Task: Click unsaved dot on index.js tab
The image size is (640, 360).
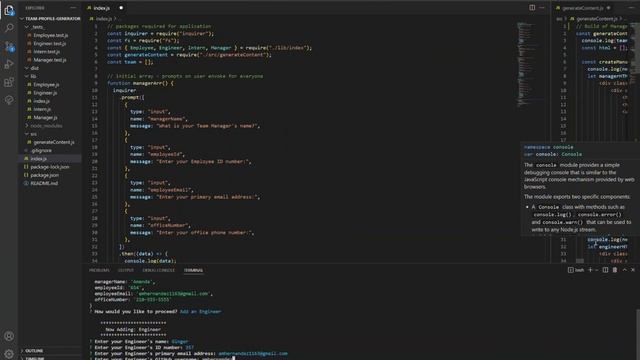Action: [121, 8]
